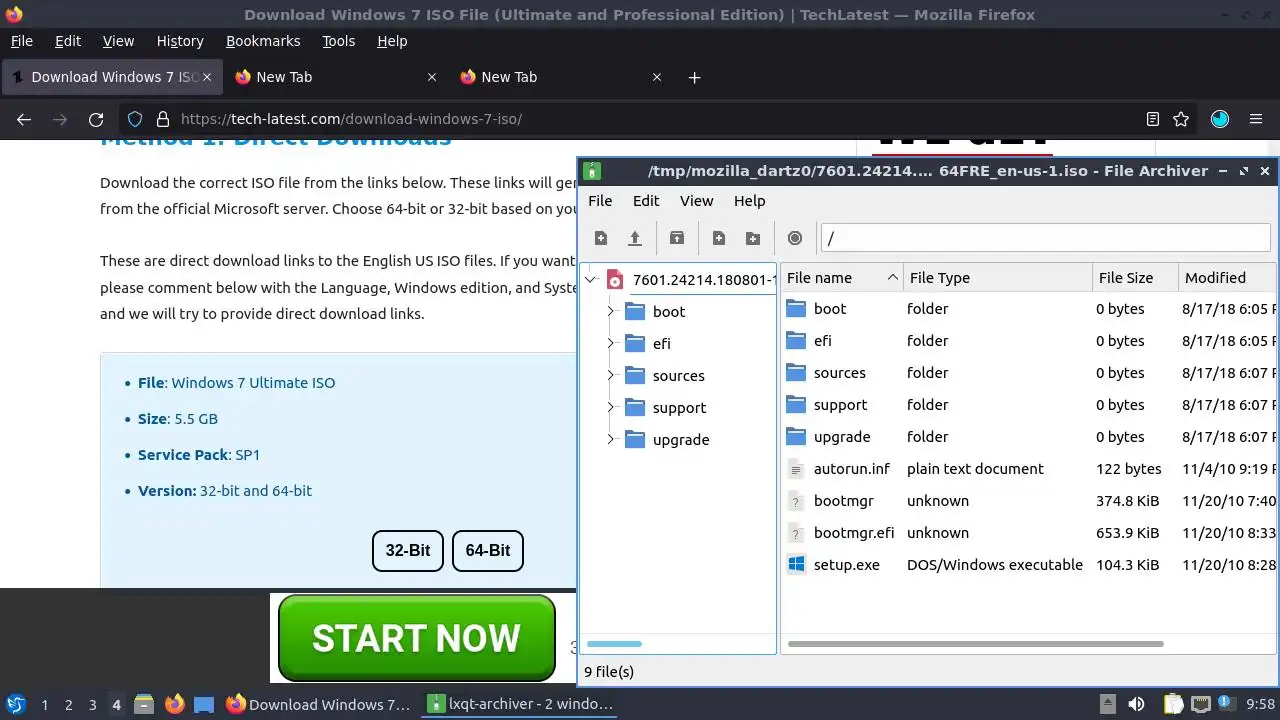Select the setup.exe file row

[x=1029, y=565]
